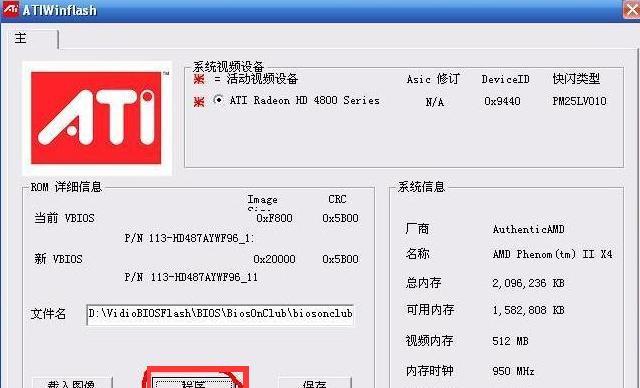This screenshot has width=640, height=388.
Task: Click into the 文件名 path field
Action: (220, 314)
